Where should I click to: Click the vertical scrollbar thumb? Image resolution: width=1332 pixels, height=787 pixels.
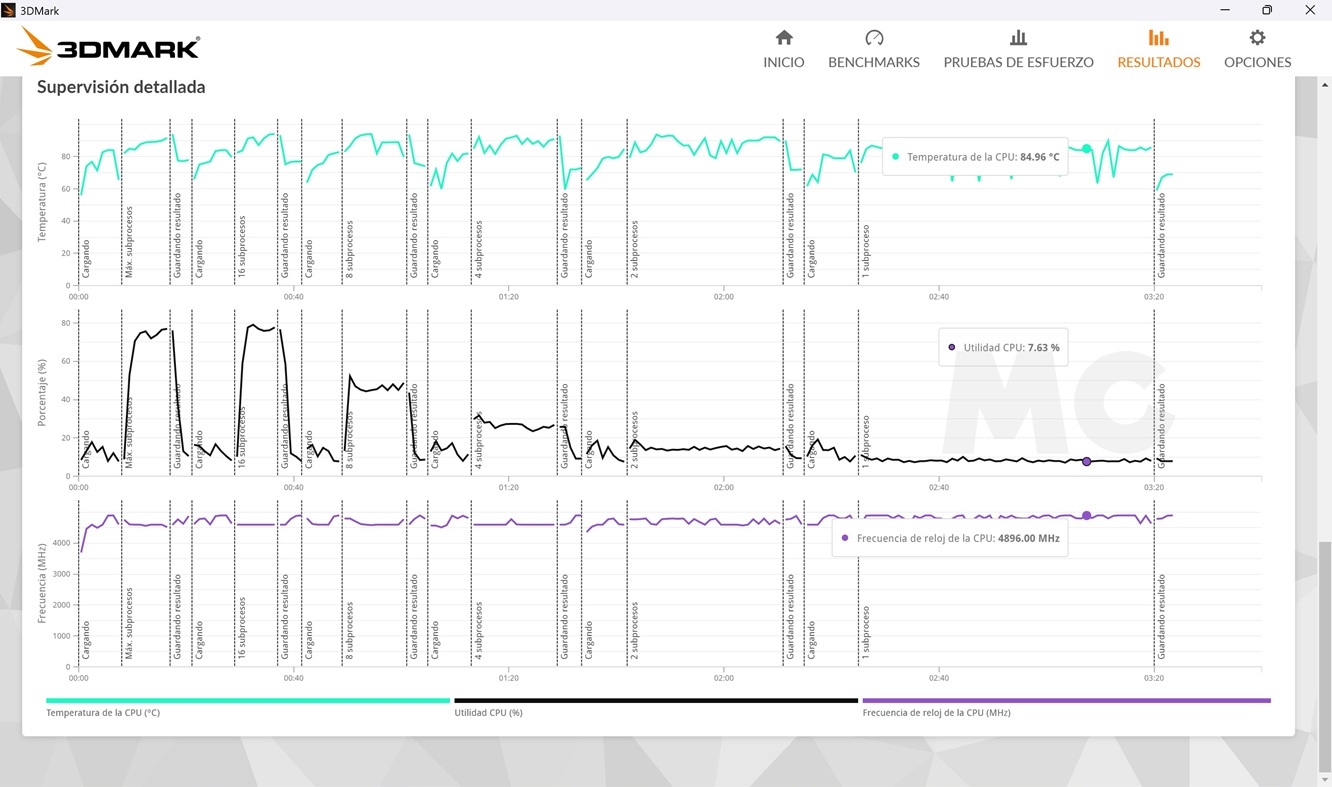[x=1324, y=655]
